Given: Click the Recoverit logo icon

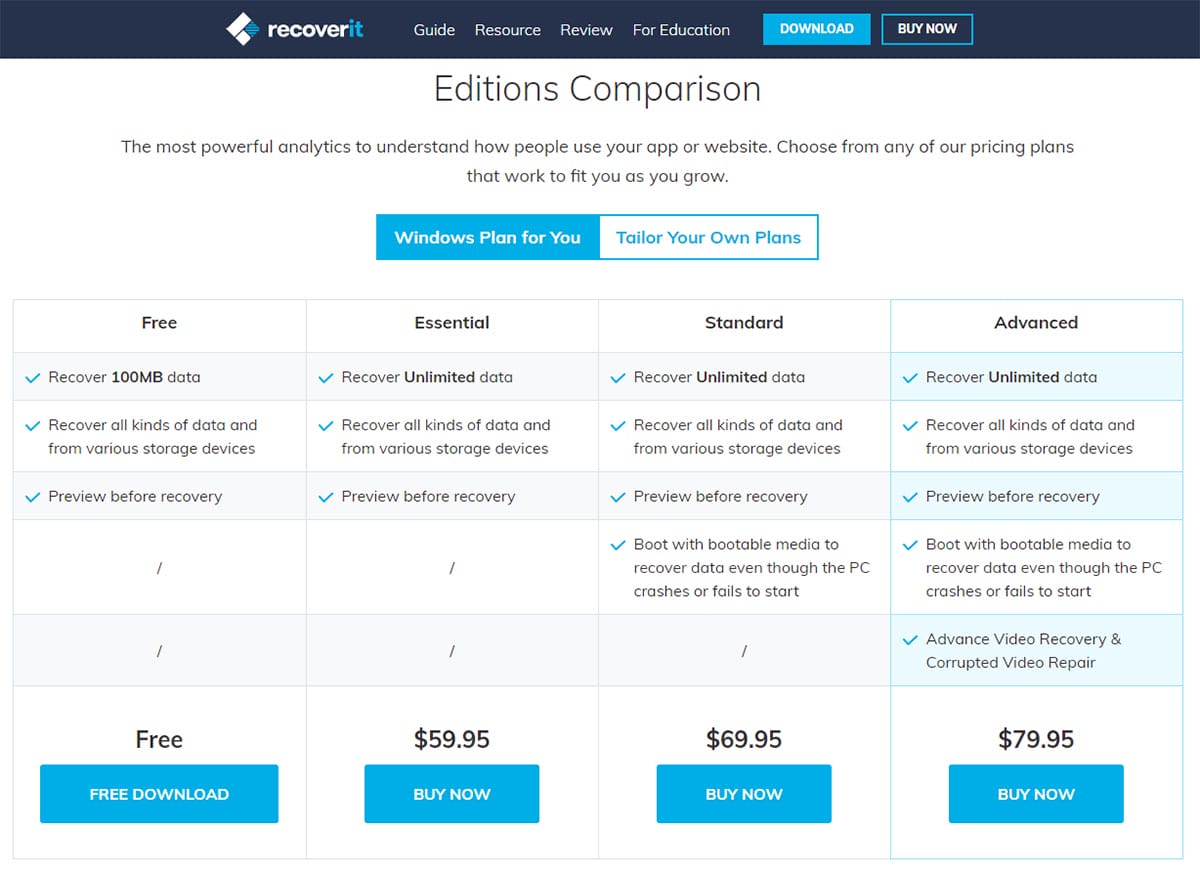Looking at the screenshot, I should tap(243, 29).
